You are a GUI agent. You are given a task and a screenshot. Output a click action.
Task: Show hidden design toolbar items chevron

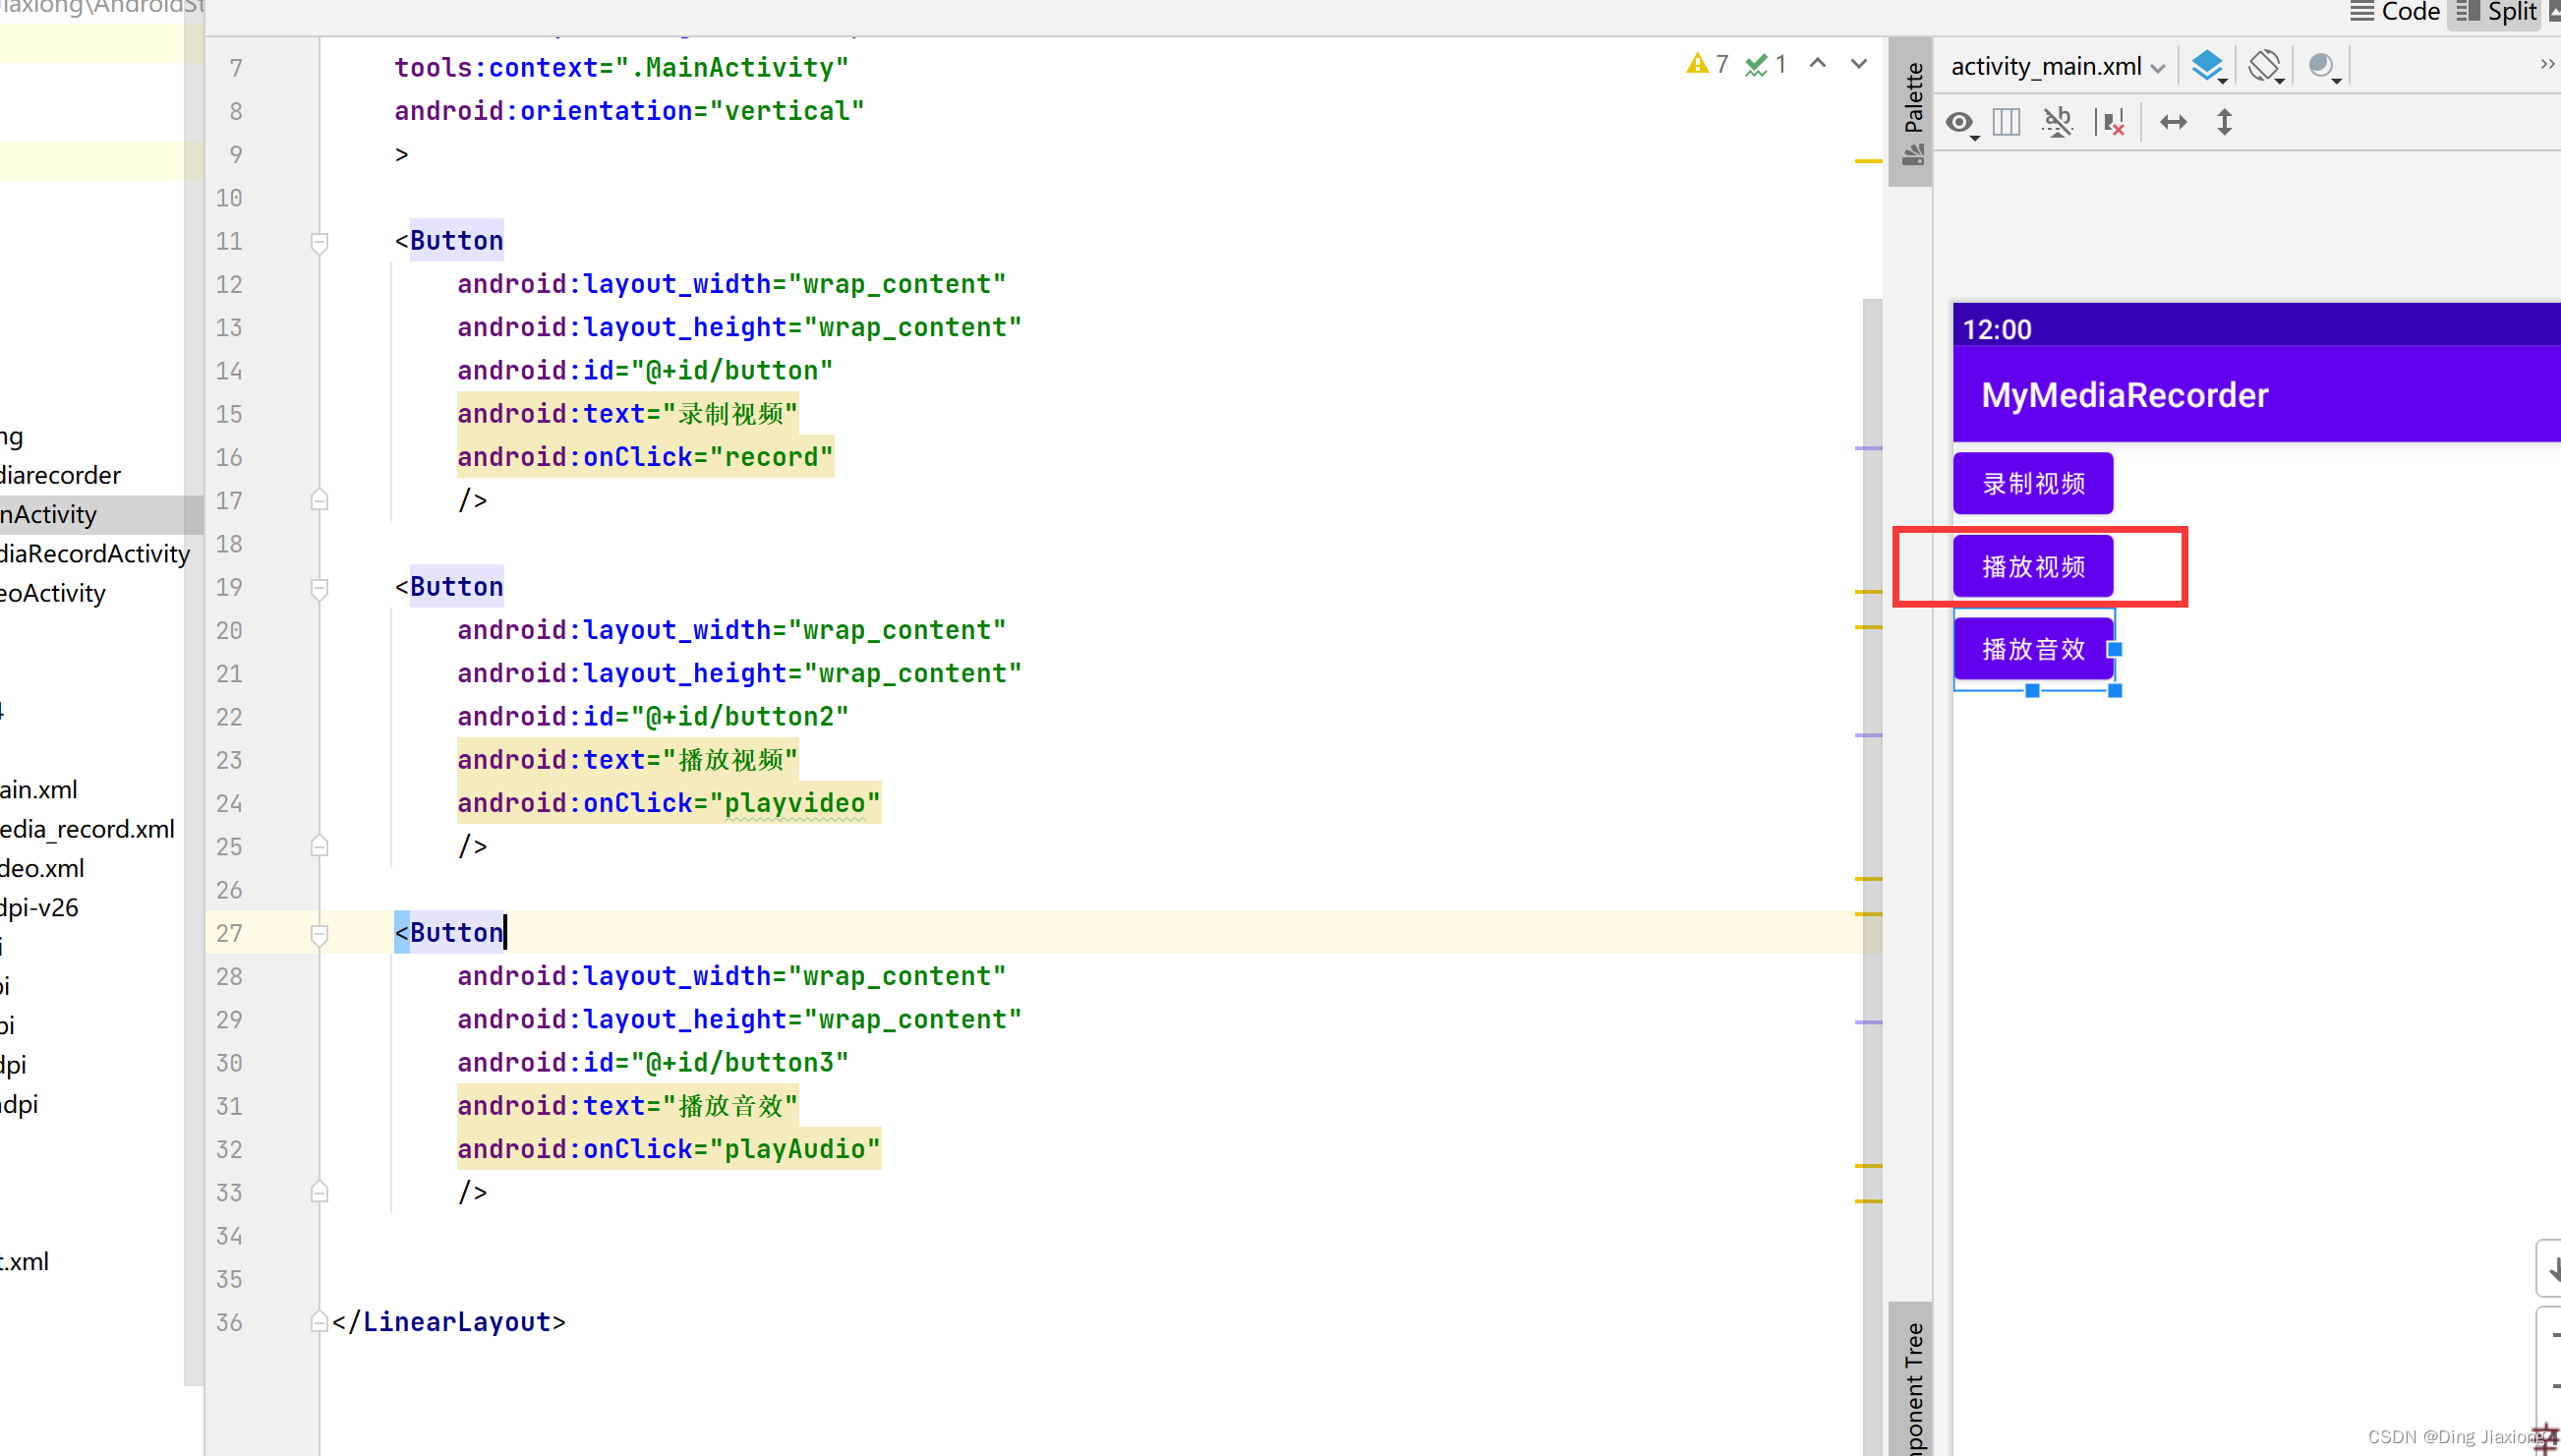tap(2546, 64)
